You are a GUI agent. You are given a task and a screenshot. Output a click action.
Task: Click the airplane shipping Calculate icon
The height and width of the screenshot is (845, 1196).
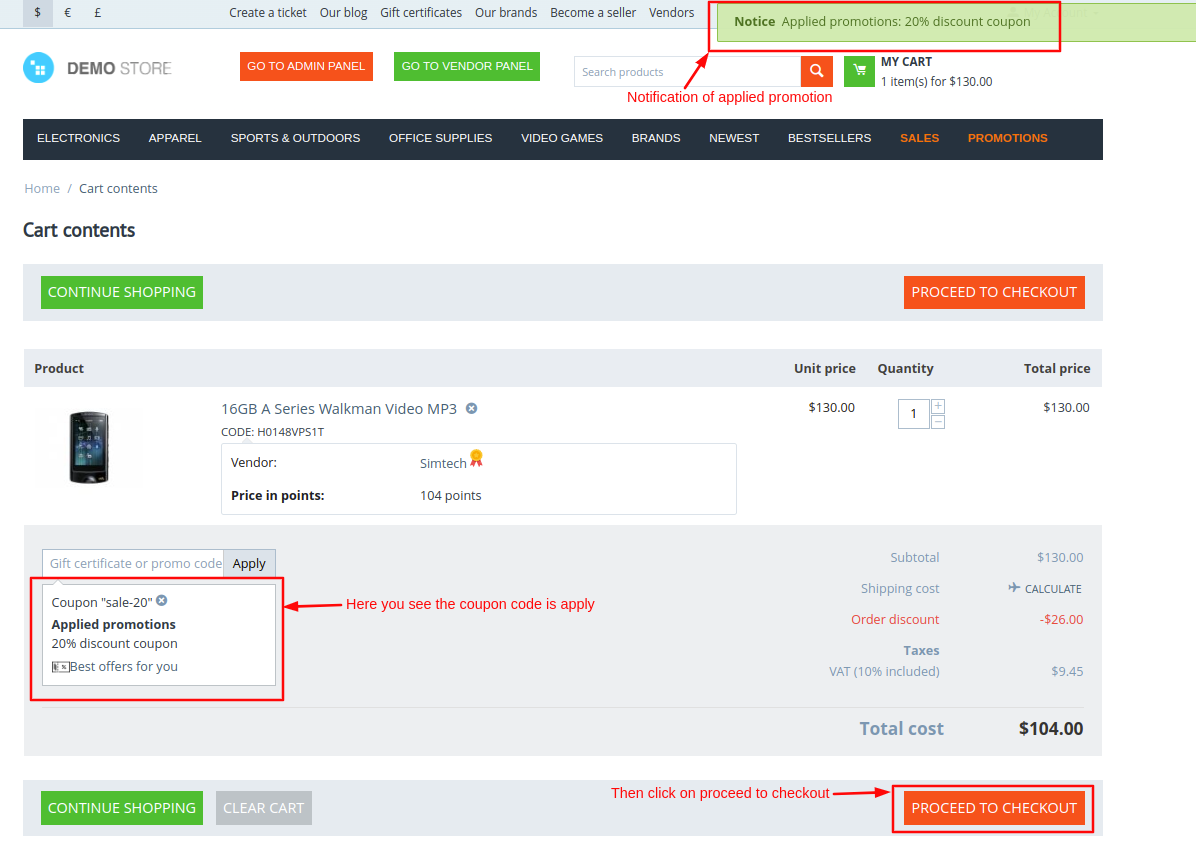[1014, 588]
